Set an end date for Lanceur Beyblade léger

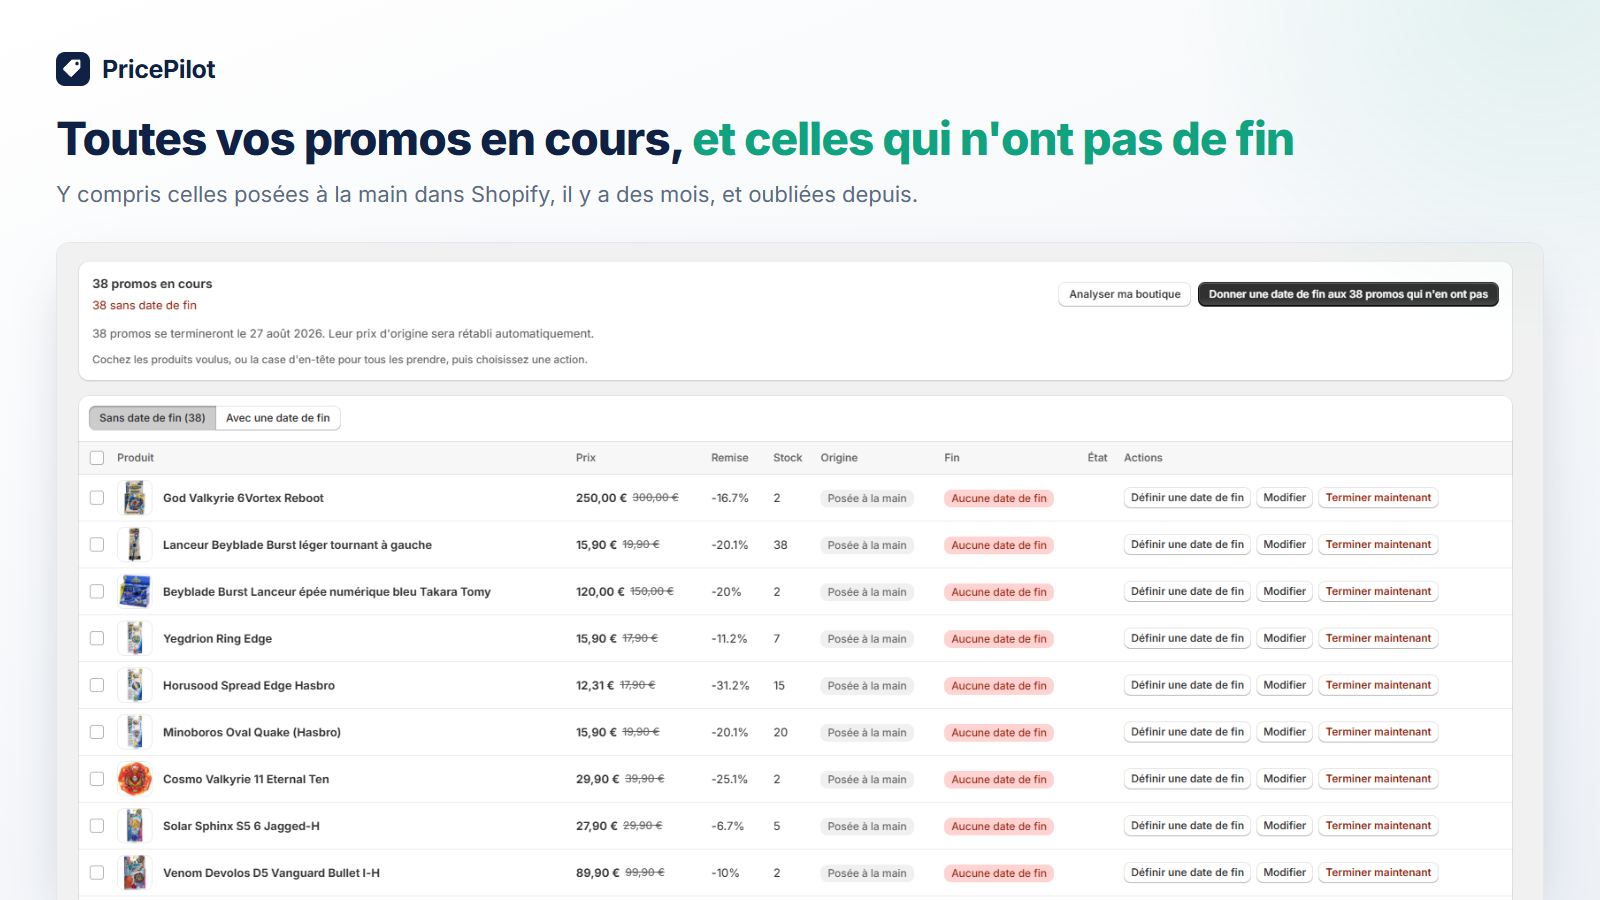click(x=1187, y=545)
